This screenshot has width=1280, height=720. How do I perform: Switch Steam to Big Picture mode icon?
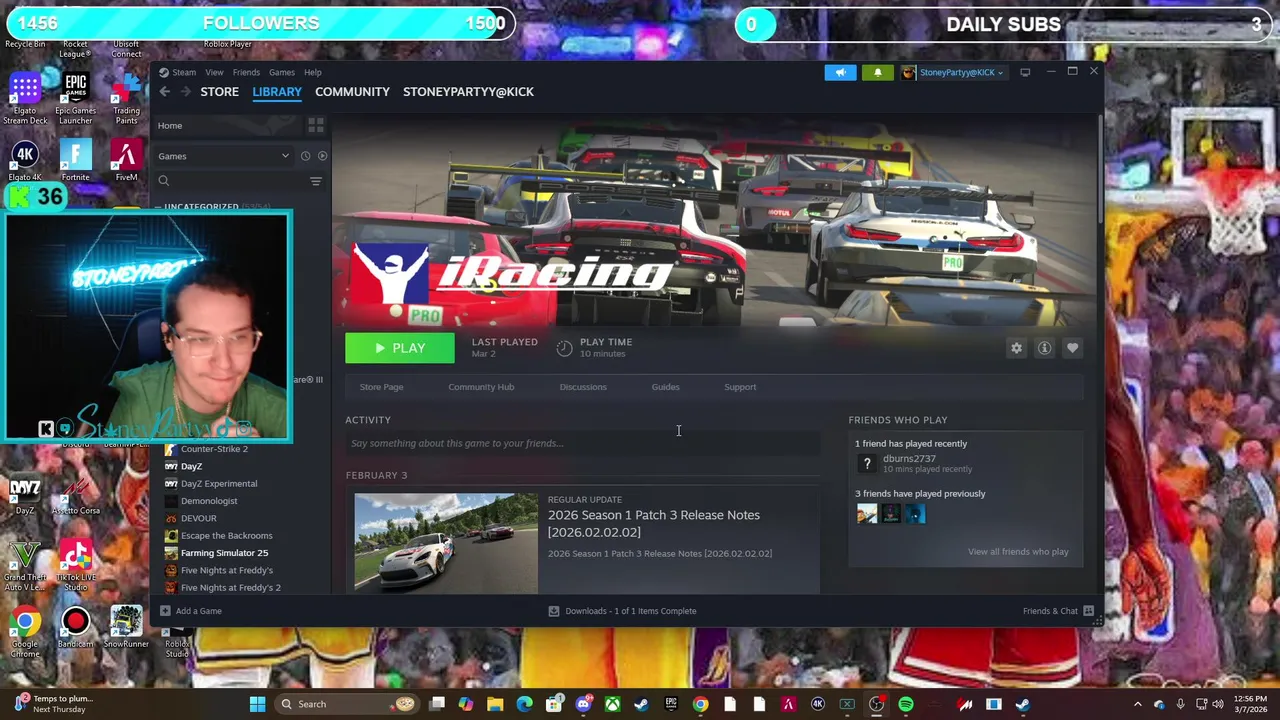(1025, 72)
